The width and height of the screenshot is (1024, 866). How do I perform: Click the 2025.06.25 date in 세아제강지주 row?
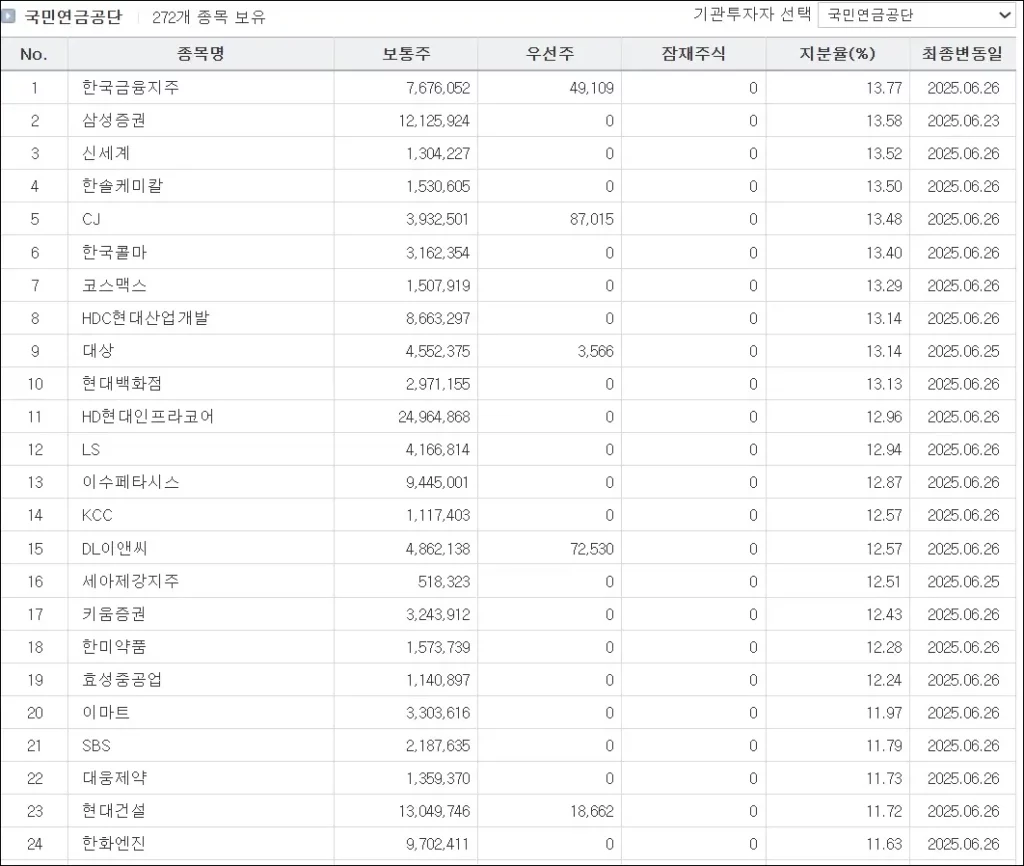coord(963,582)
